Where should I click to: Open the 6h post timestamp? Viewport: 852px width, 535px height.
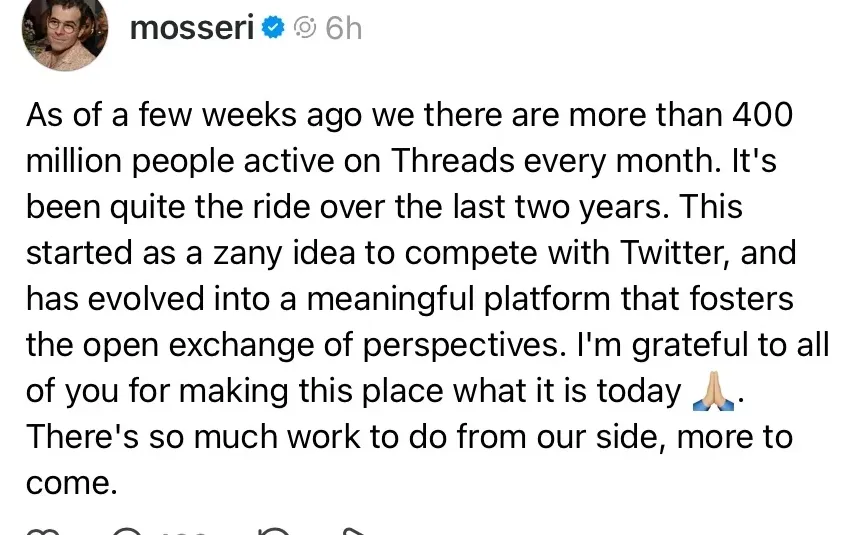[x=343, y=28]
